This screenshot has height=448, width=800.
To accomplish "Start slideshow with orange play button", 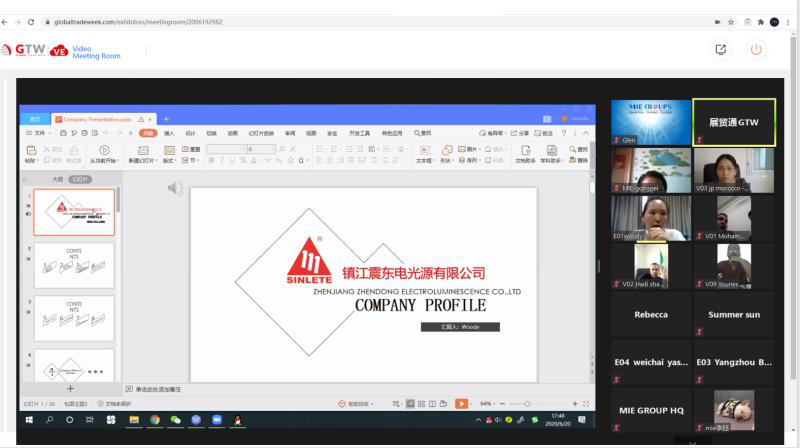I will coord(461,403).
